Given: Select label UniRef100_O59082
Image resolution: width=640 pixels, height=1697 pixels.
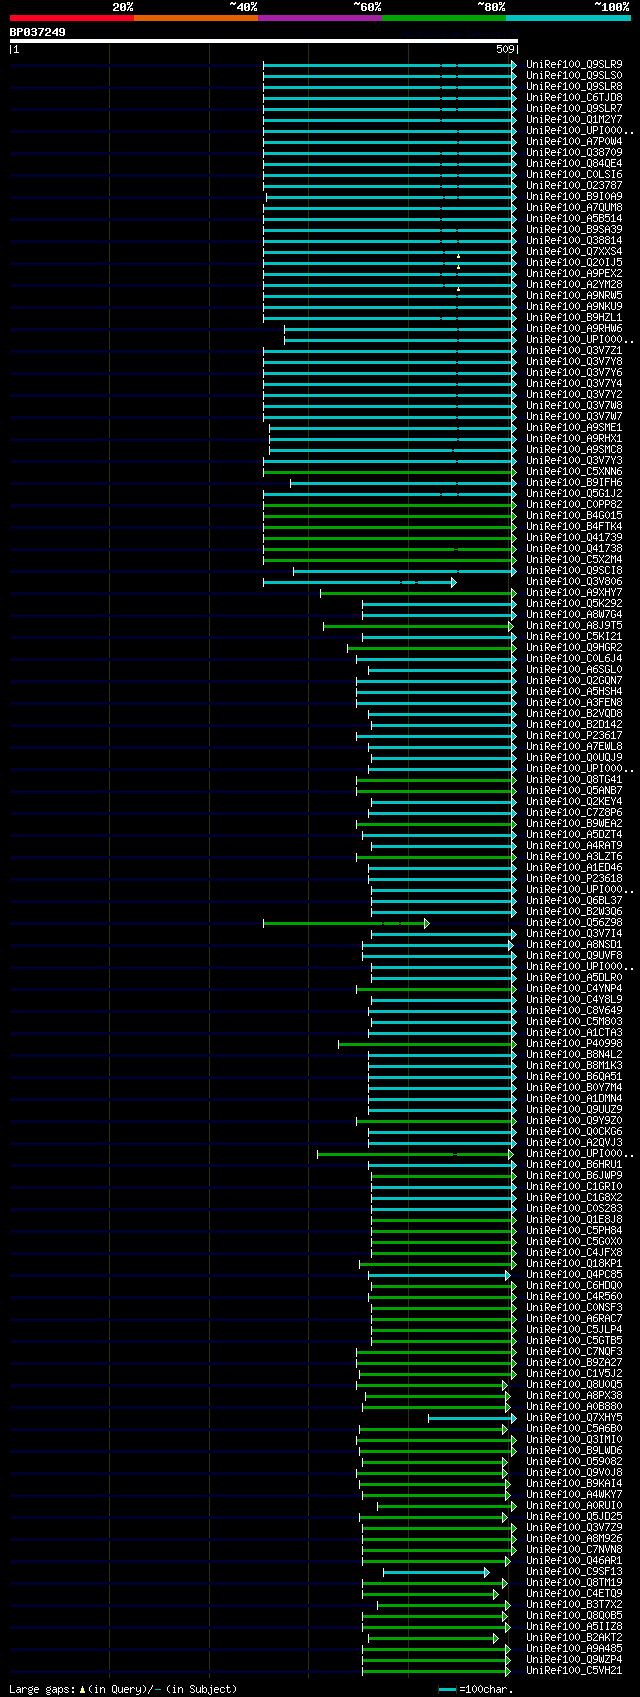Looking at the screenshot, I should tap(574, 1462).
